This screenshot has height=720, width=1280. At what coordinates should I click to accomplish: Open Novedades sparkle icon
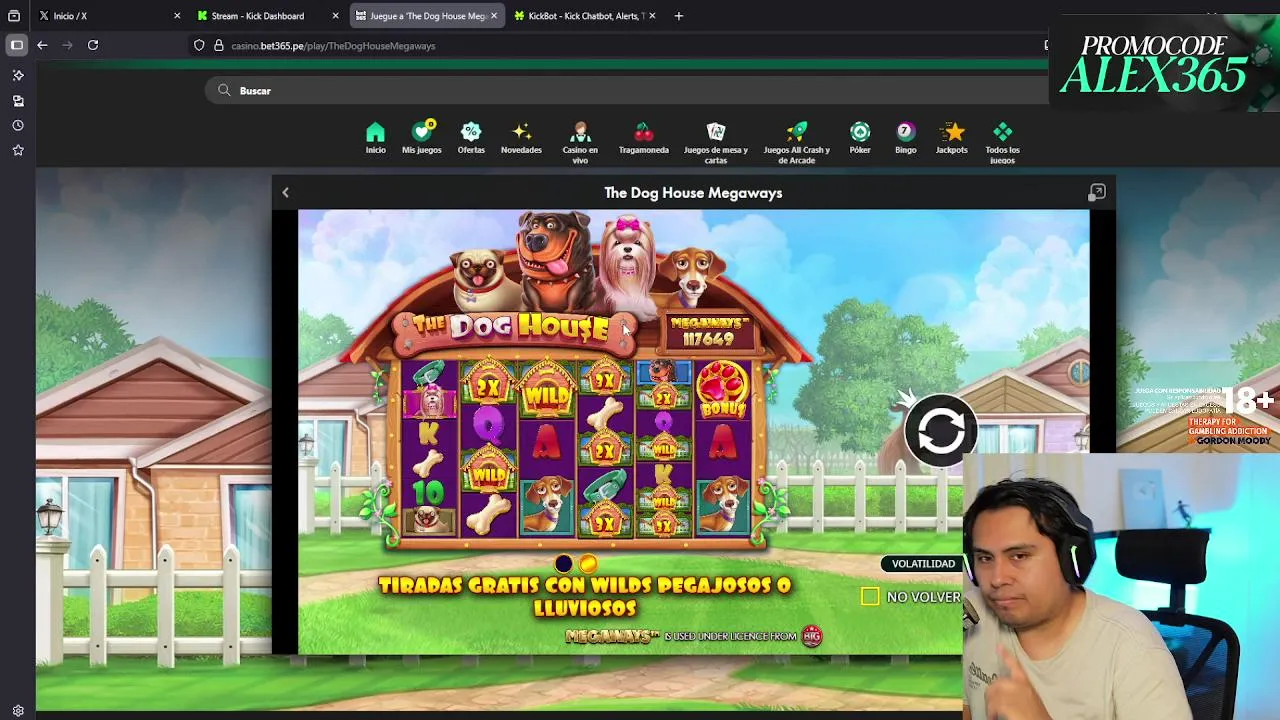click(x=521, y=138)
